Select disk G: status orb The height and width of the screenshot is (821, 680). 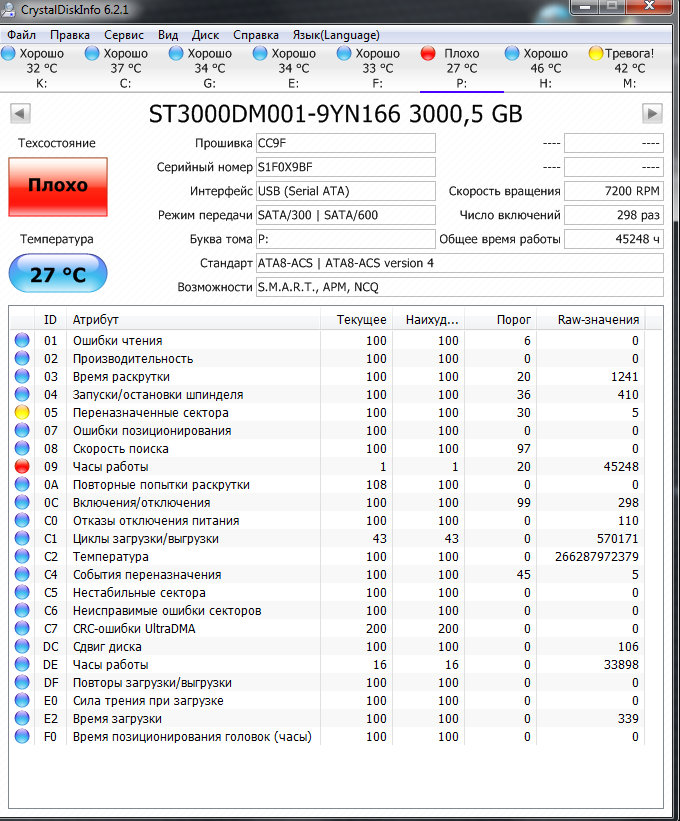coord(176,53)
